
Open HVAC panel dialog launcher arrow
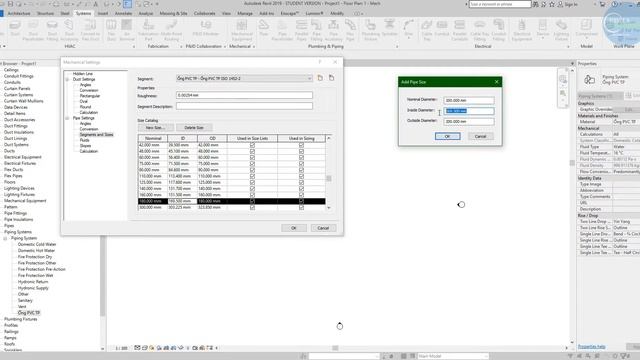click(x=134, y=47)
